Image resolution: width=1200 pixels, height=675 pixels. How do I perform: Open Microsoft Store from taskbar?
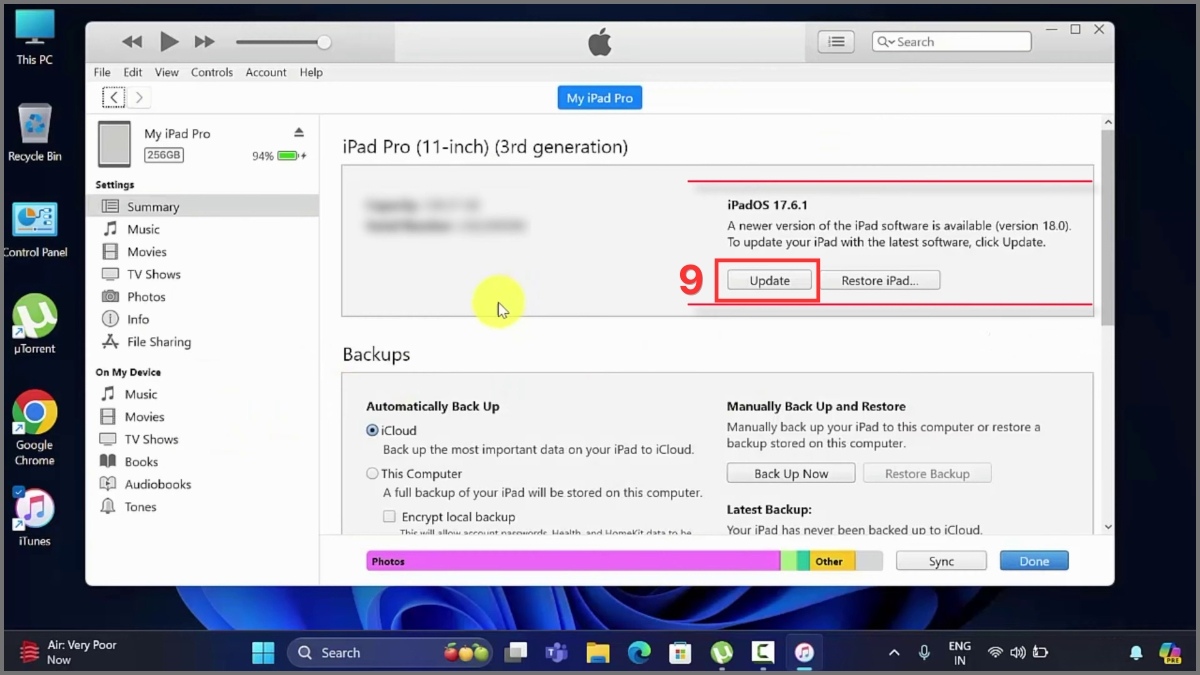tap(680, 653)
